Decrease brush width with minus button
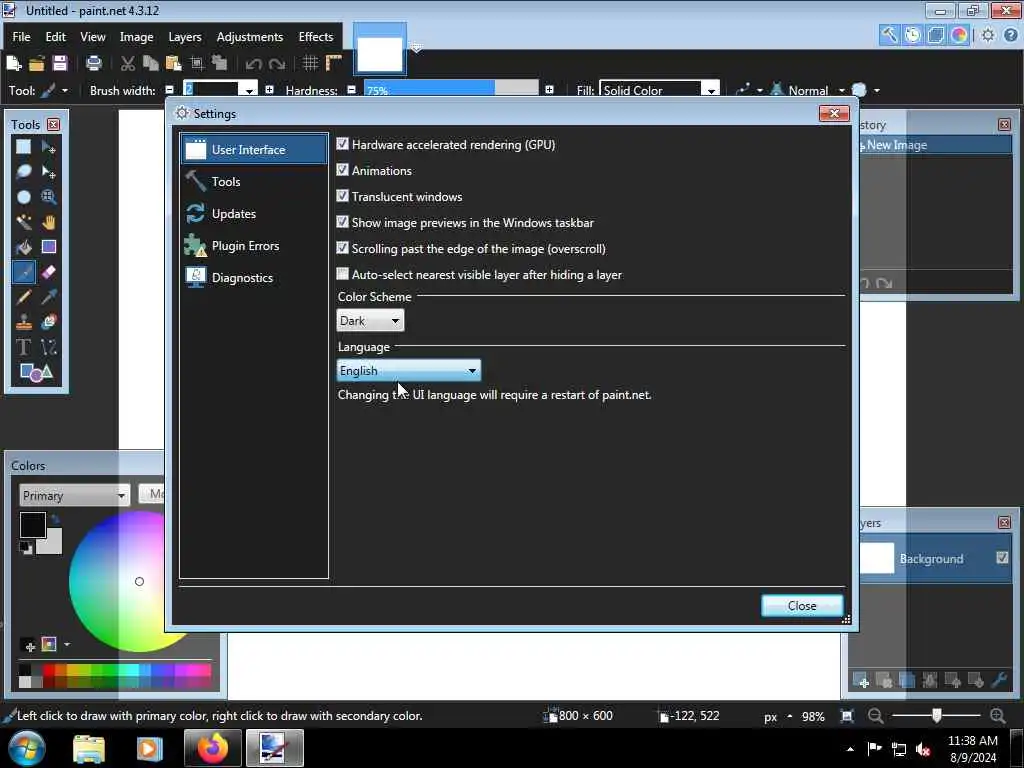Image resolution: width=1024 pixels, height=768 pixels. (170, 89)
